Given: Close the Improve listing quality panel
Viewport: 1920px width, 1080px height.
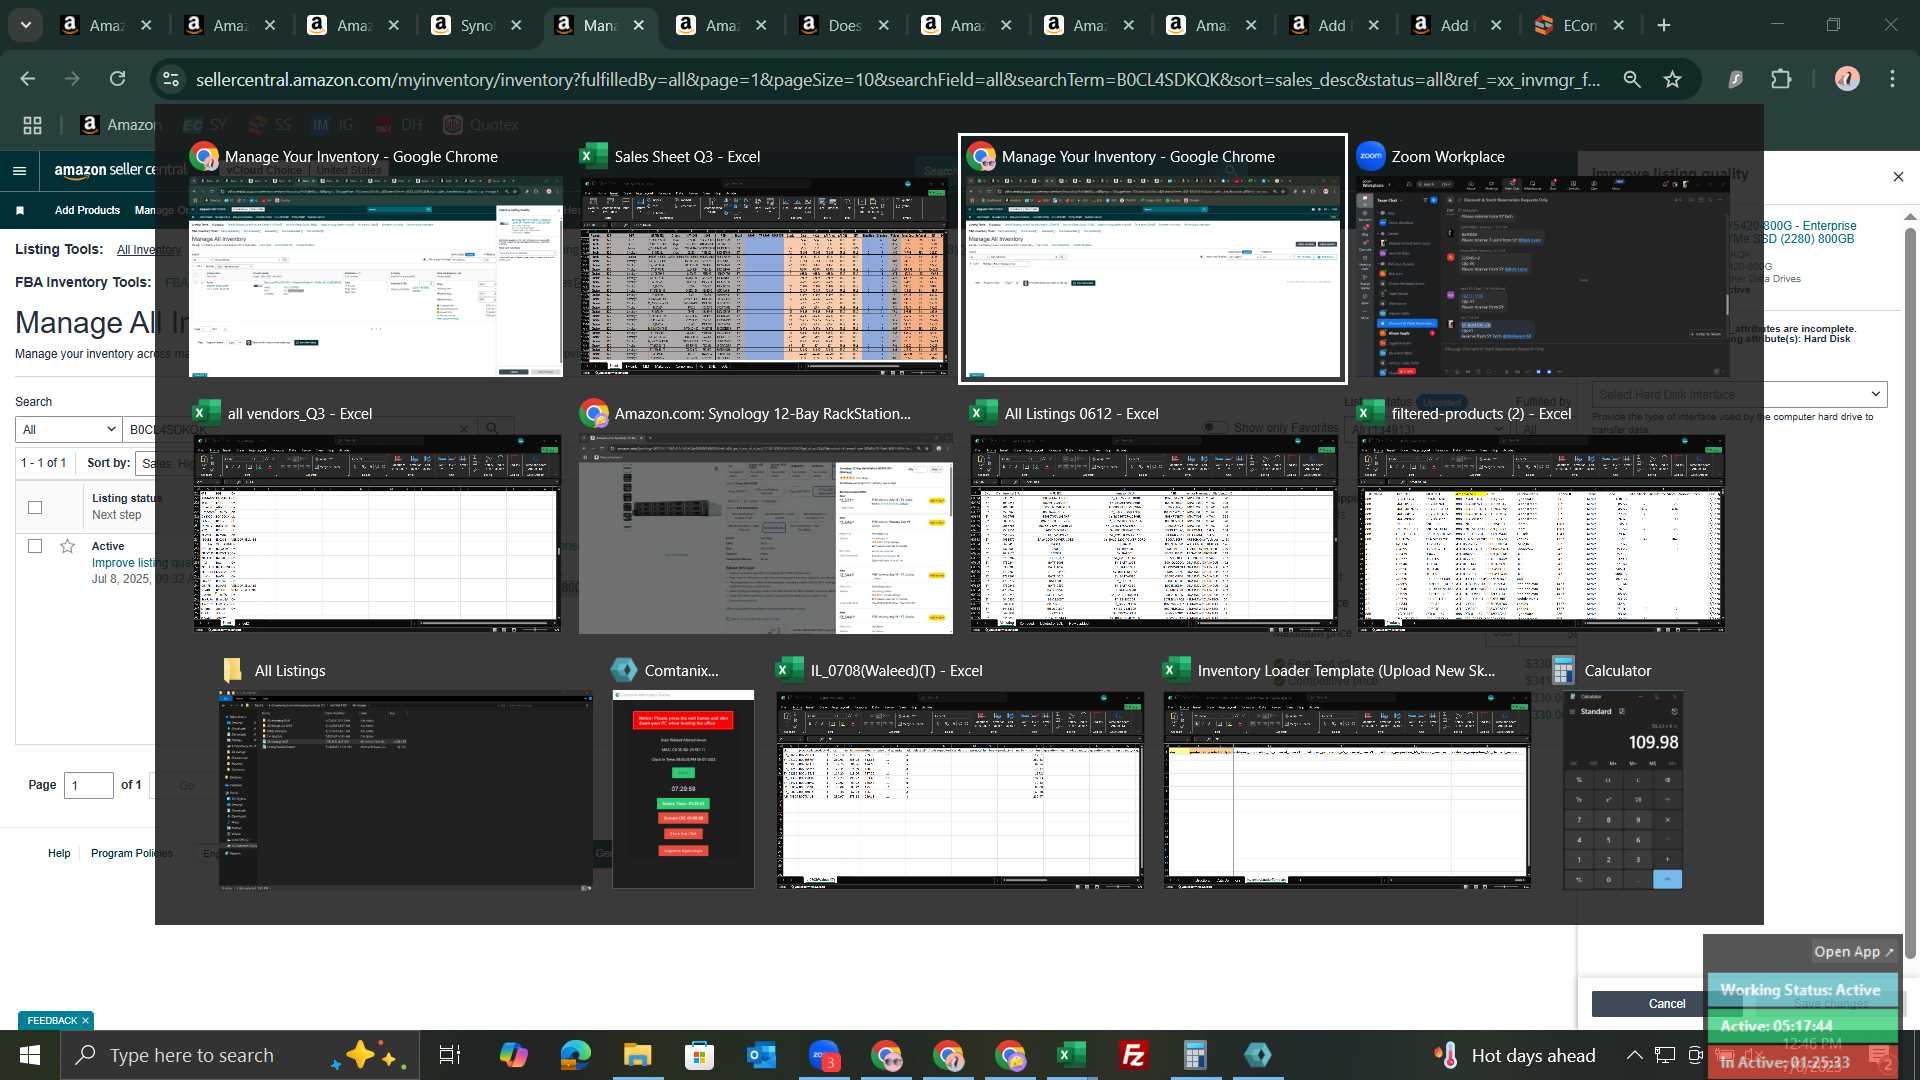Looking at the screenshot, I should (1898, 177).
